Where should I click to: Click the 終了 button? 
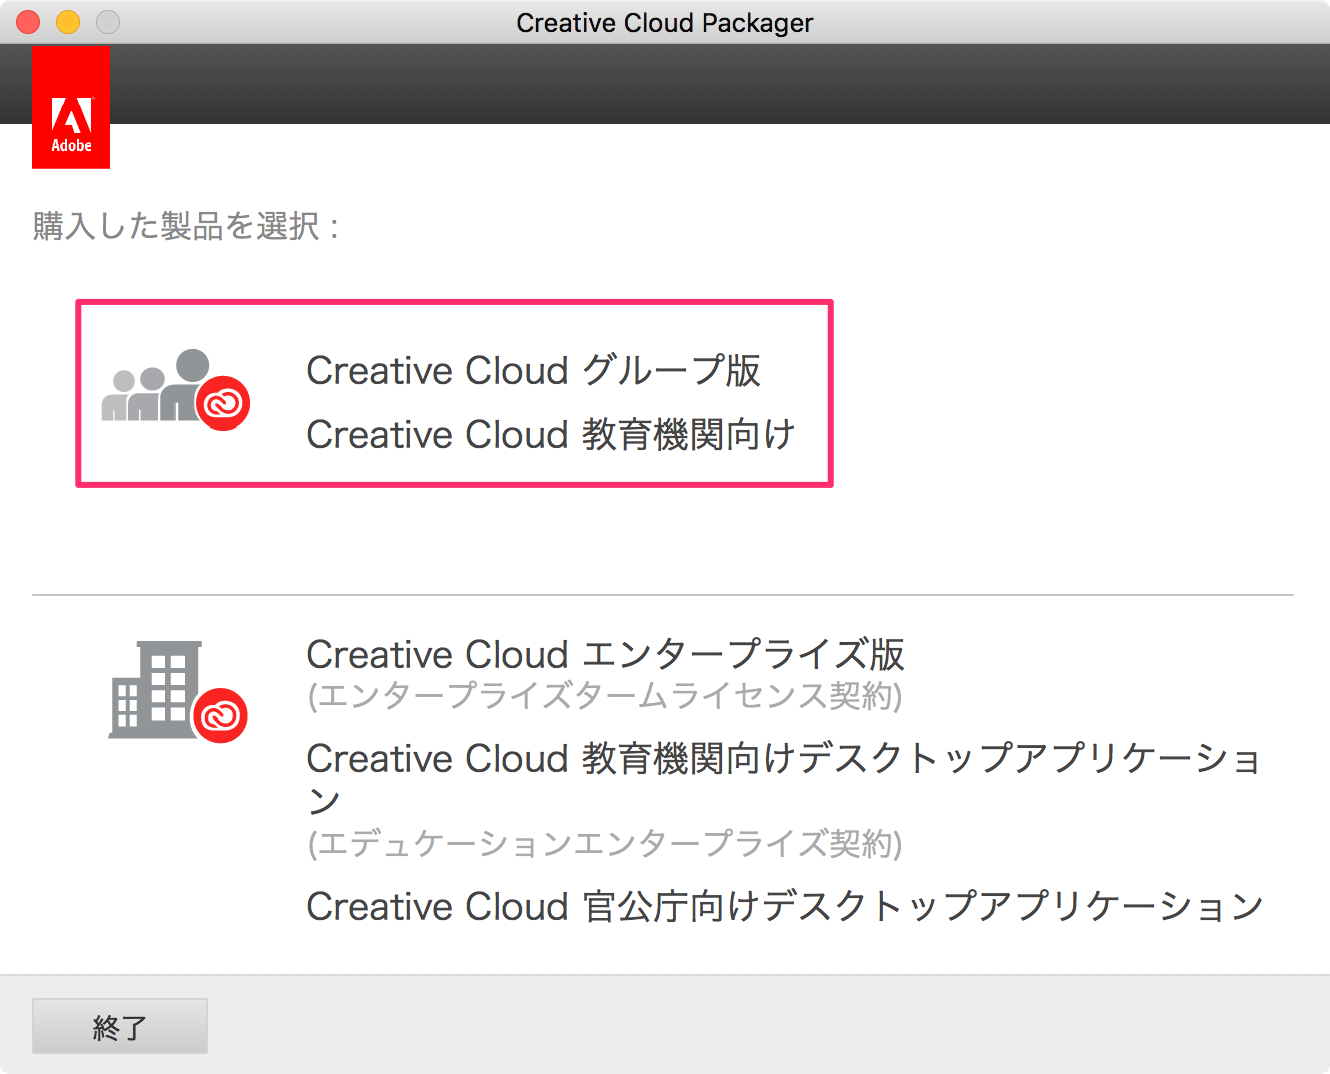pyautogui.click(x=120, y=1026)
